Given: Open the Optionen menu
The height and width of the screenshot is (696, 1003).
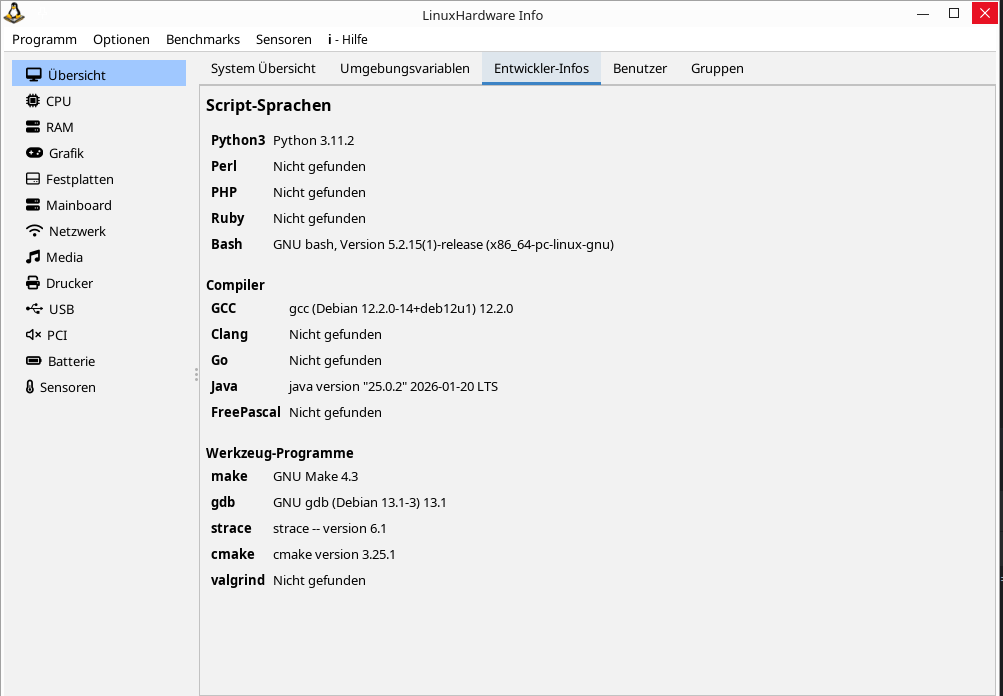Looking at the screenshot, I should point(121,39).
